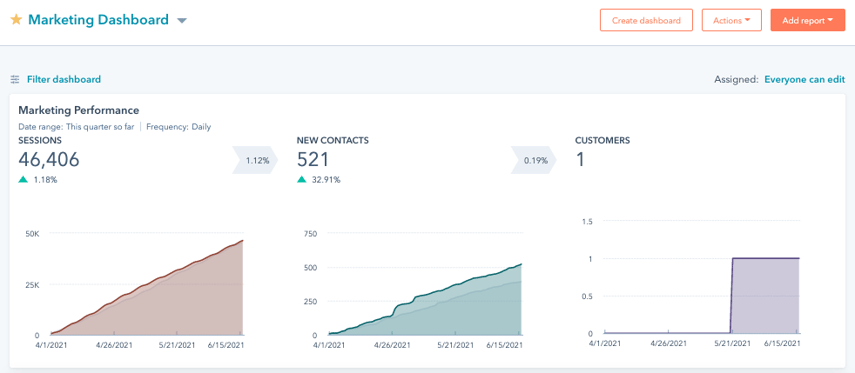Click the green Sessions increase triangle
The height and width of the screenshot is (373, 855).
[23, 179]
